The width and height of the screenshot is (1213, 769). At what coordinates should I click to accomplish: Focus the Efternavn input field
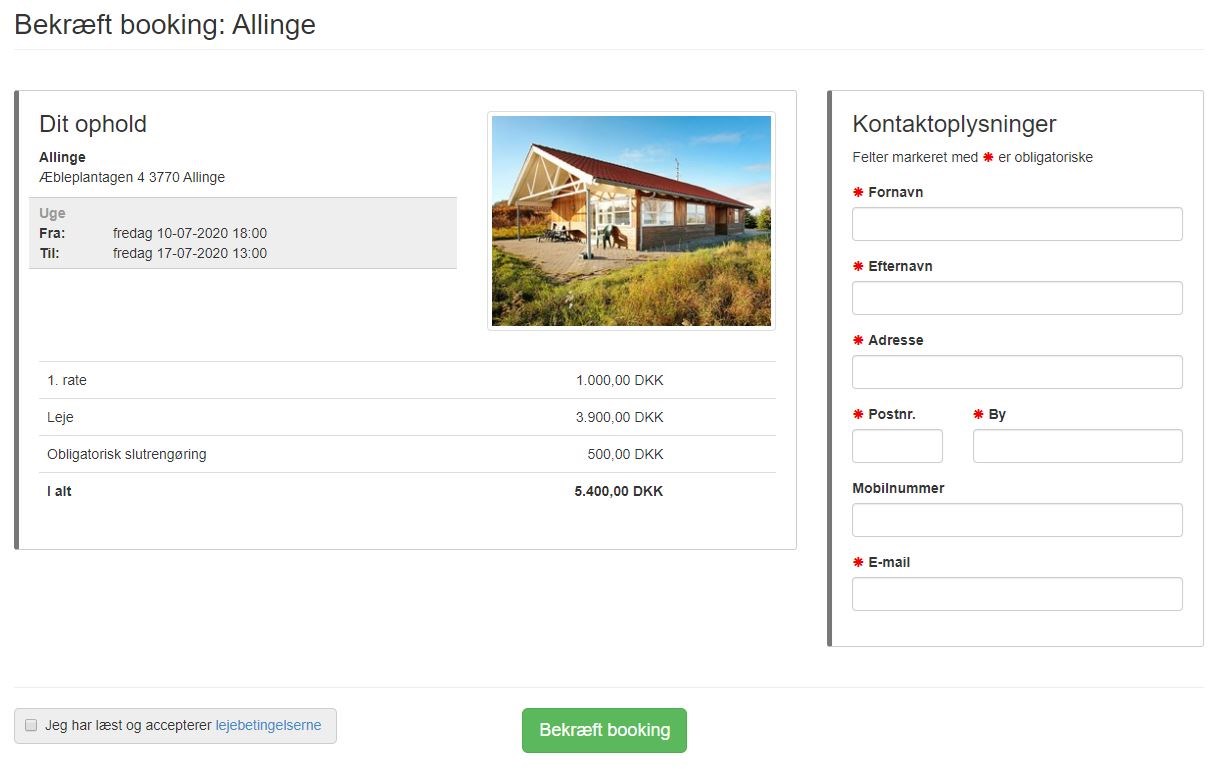(x=1017, y=298)
